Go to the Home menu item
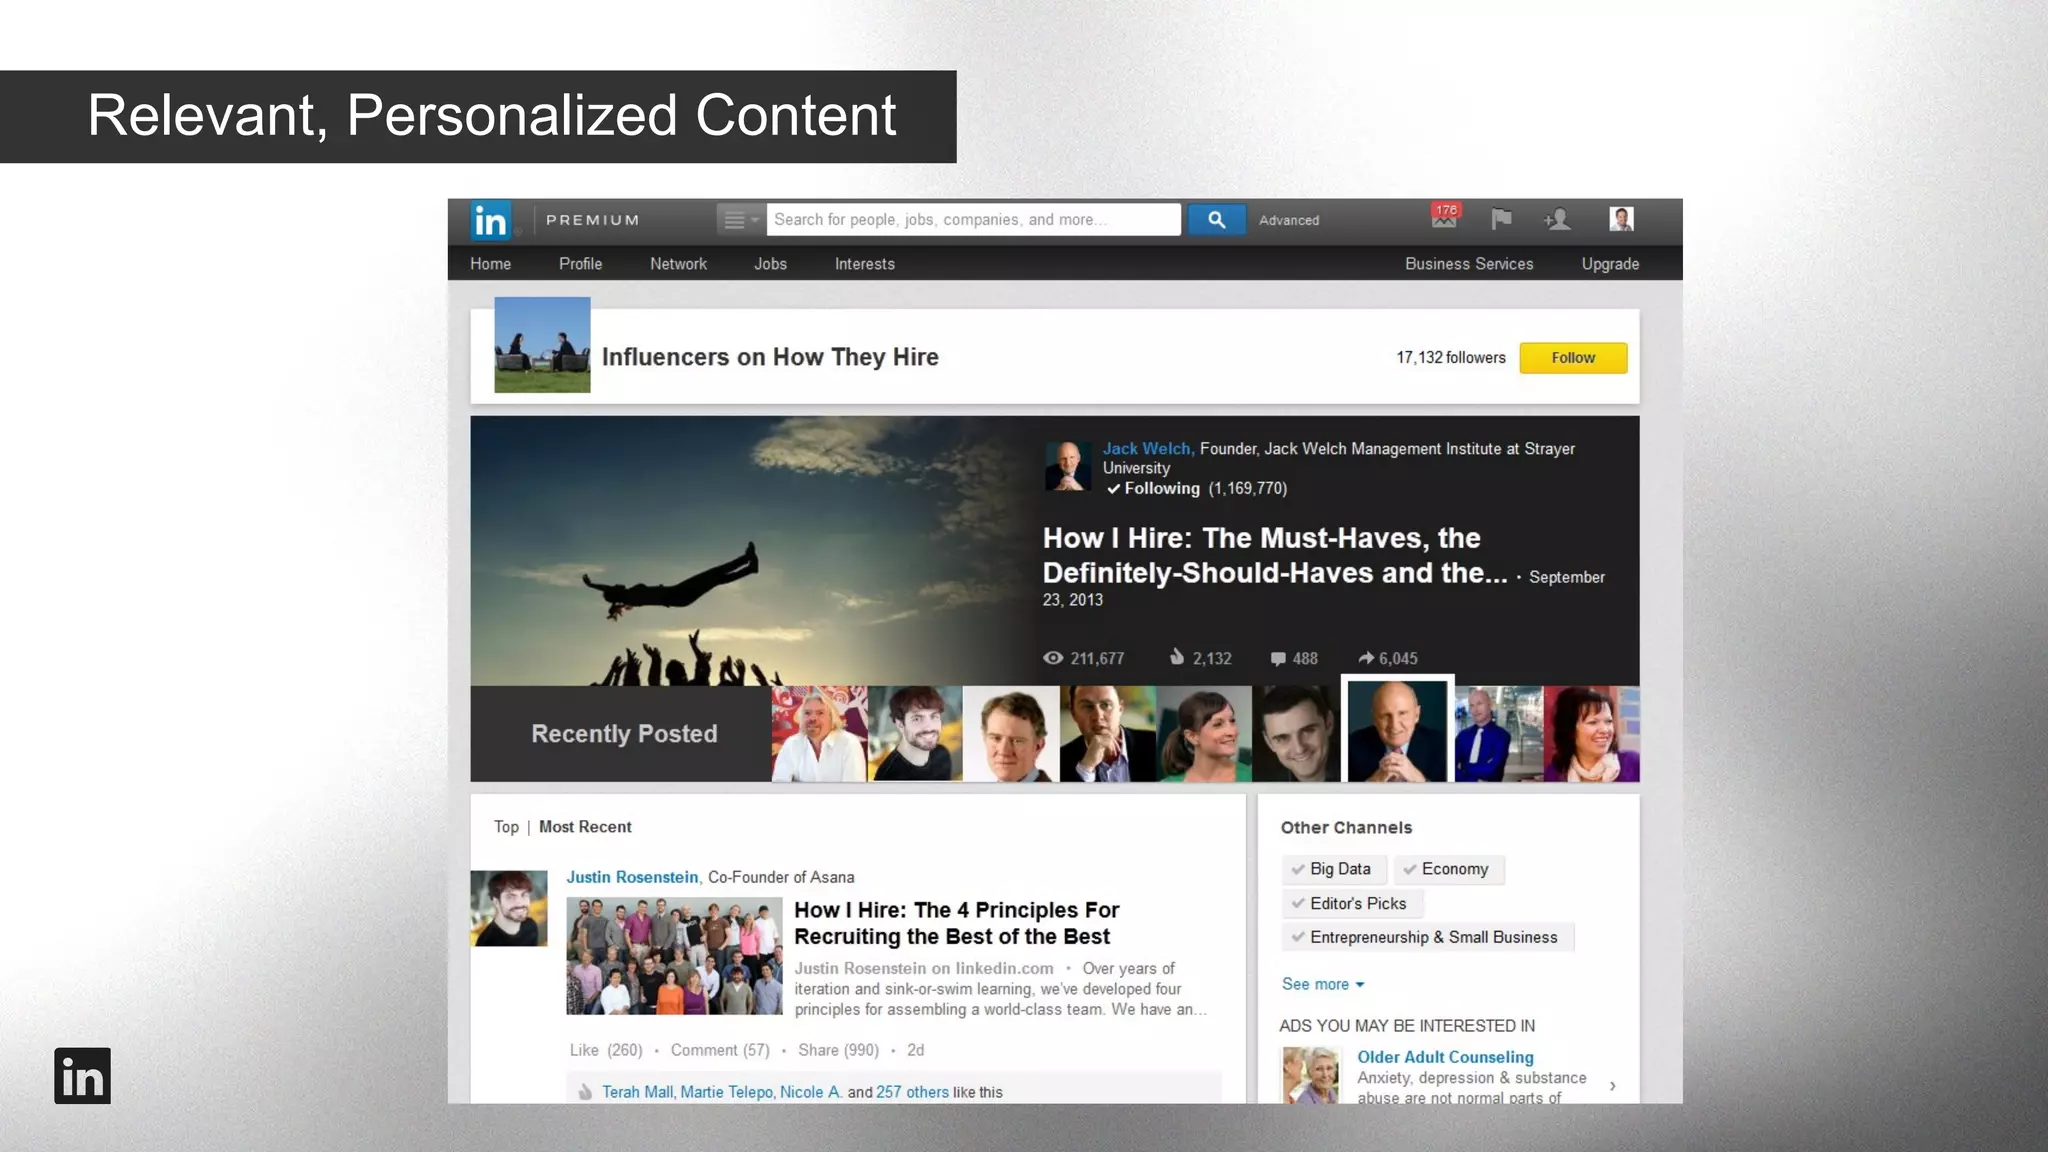The image size is (2048, 1152). pos(490,264)
